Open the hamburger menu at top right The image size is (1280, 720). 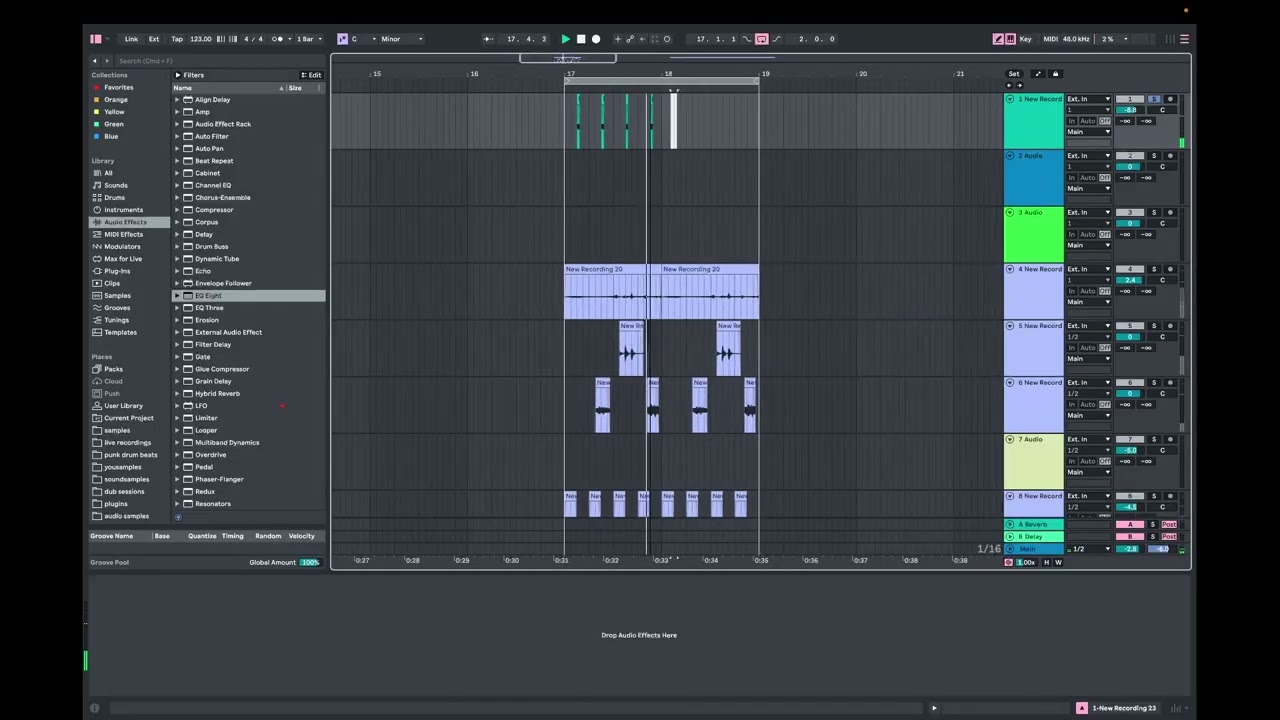(x=1185, y=39)
